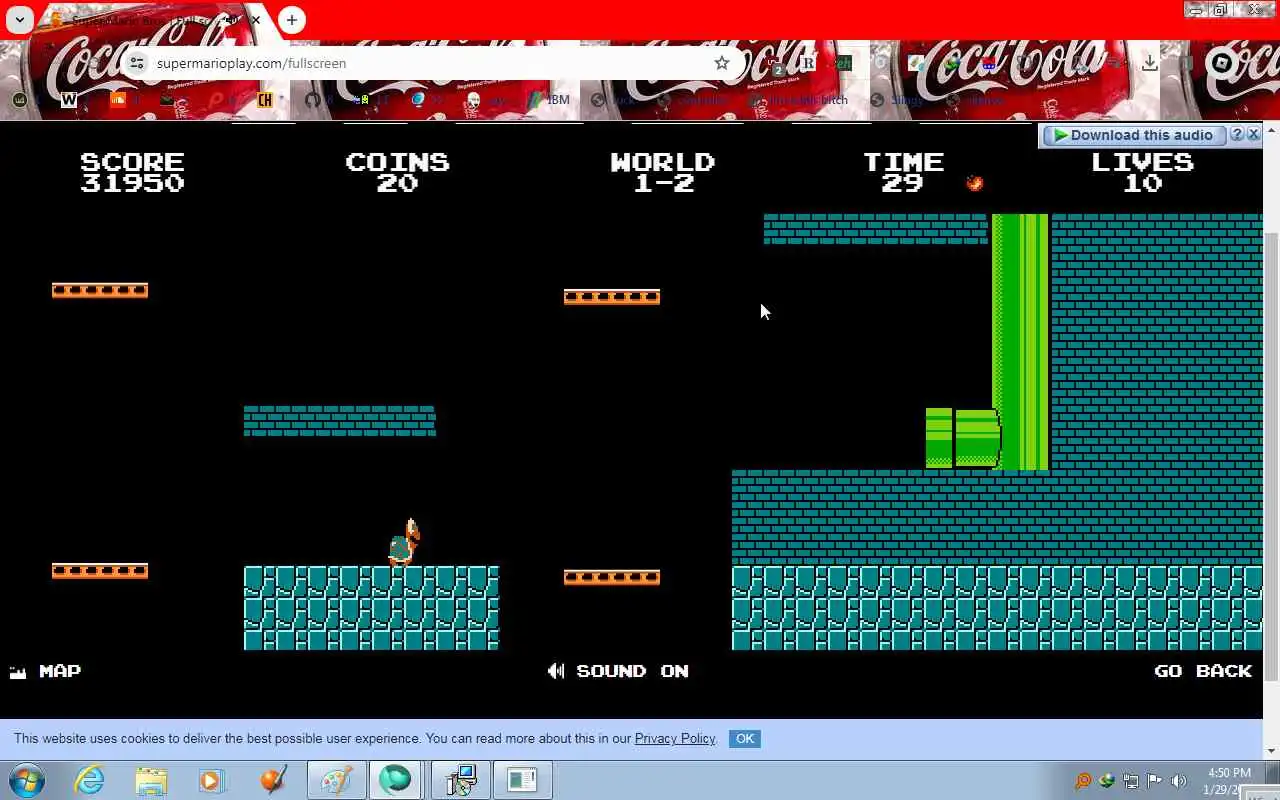Image resolution: width=1280 pixels, height=800 pixels.
Task: Switch to the active browser taskbar icon
Action: tap(396, 780)
